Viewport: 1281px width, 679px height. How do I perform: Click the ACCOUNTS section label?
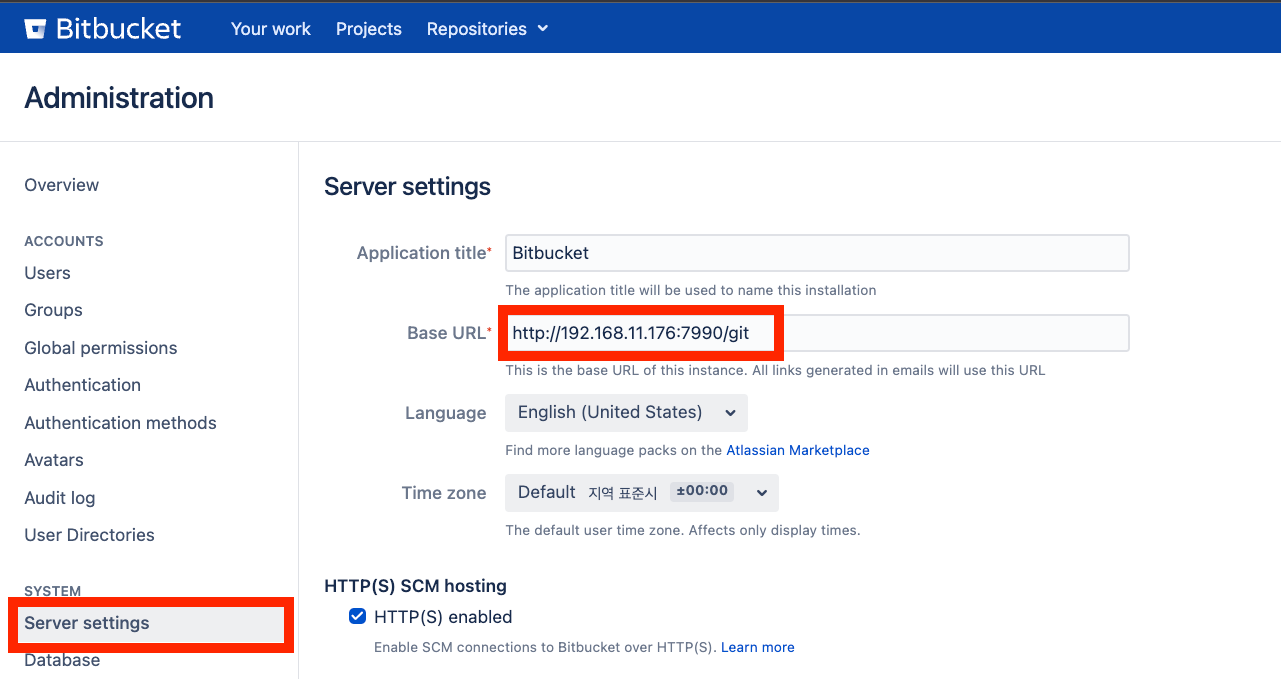tap(64, 241)
